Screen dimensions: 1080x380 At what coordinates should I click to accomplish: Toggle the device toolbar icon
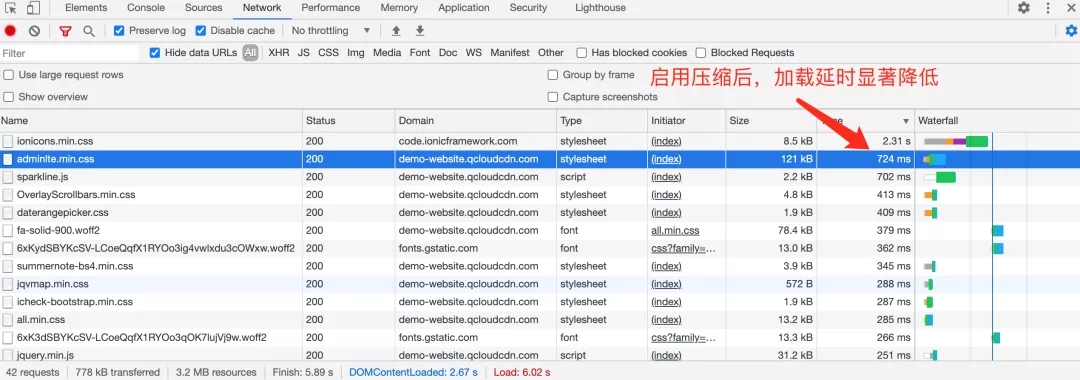tap(33, 8)
